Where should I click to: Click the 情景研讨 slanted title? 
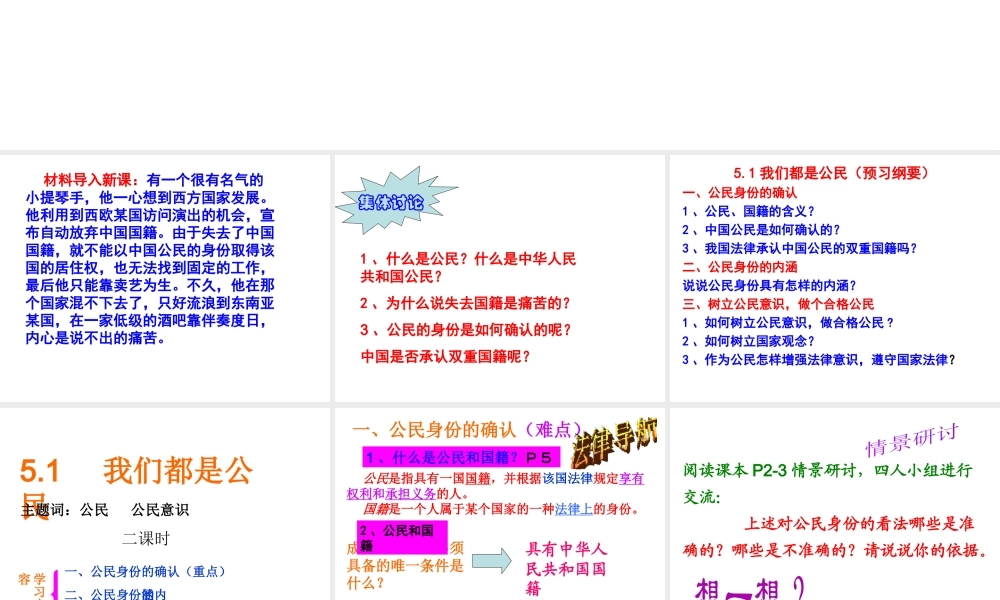(911, 438)
